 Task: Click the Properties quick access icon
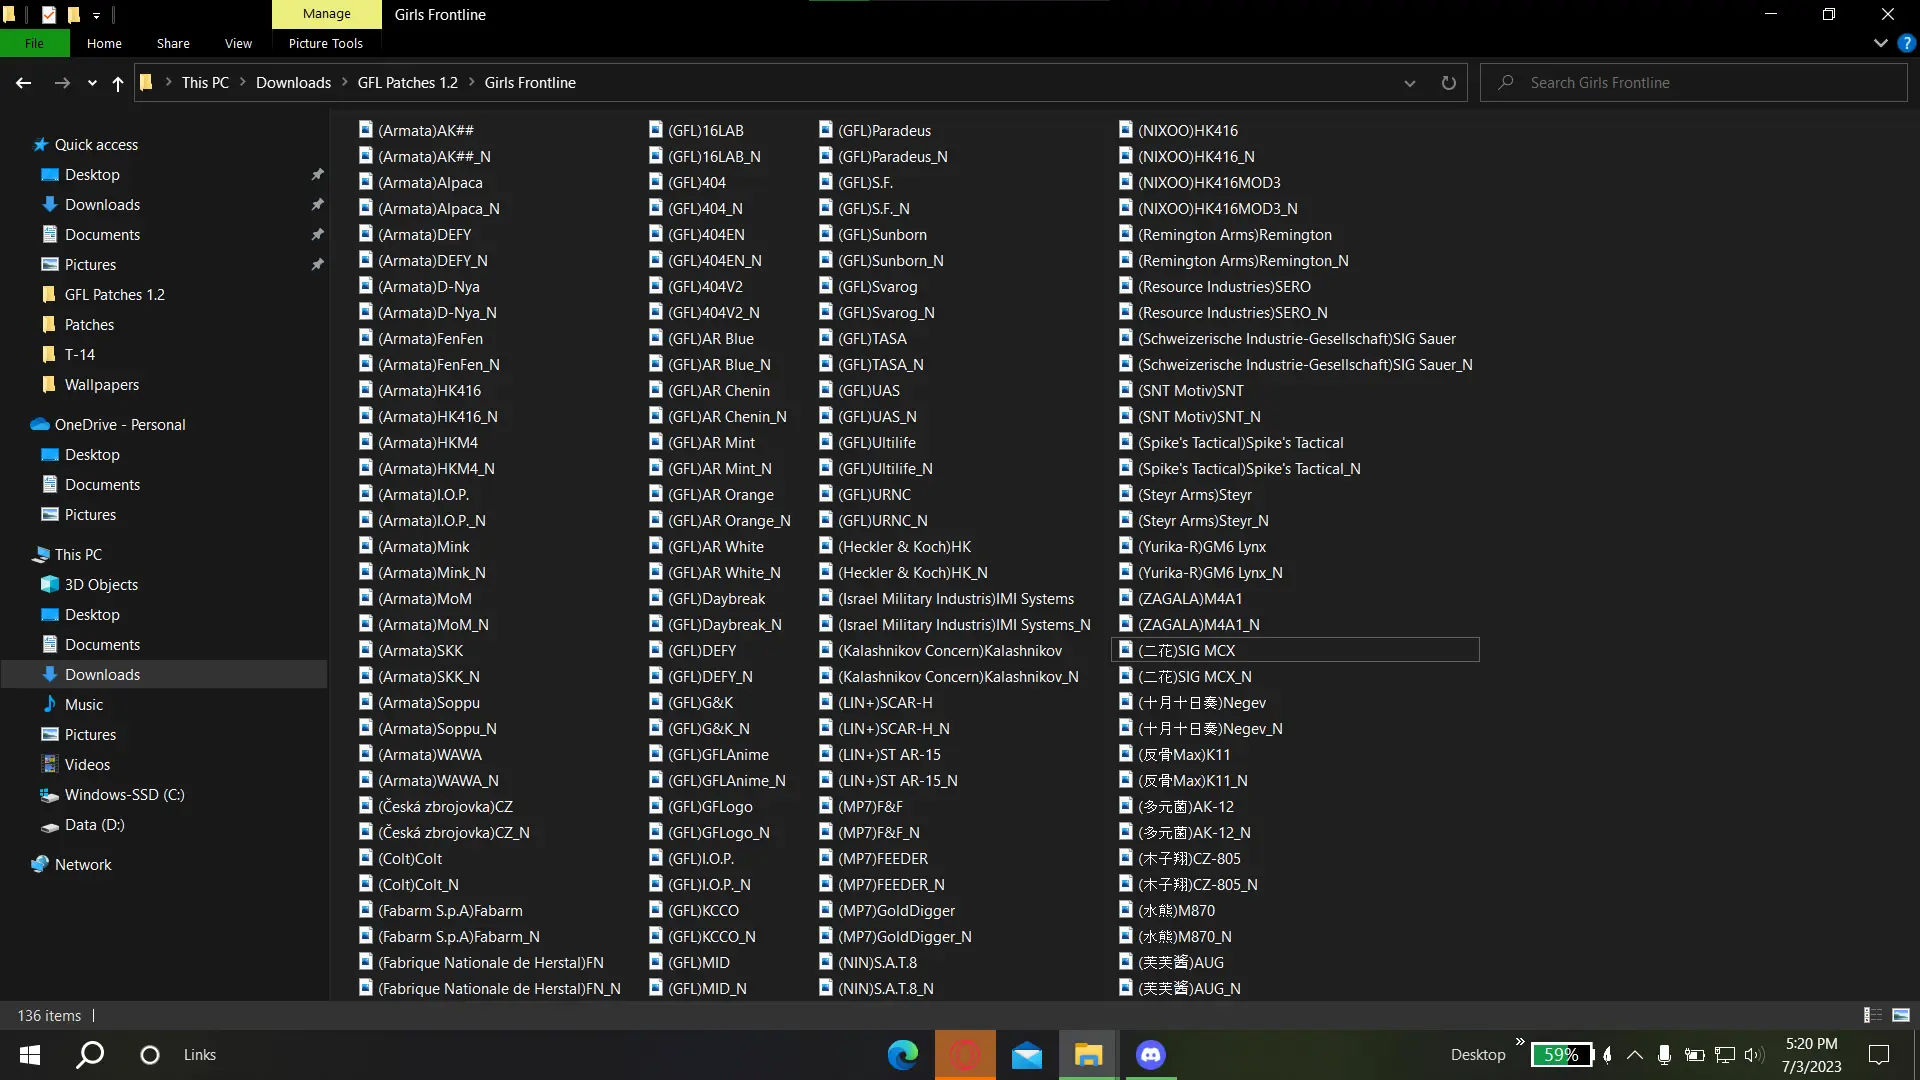48,15
